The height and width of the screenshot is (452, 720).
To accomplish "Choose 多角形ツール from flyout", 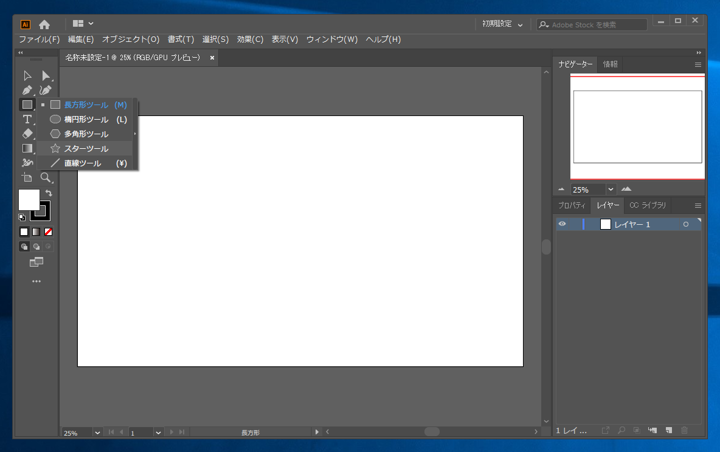I will coord(86,134).
